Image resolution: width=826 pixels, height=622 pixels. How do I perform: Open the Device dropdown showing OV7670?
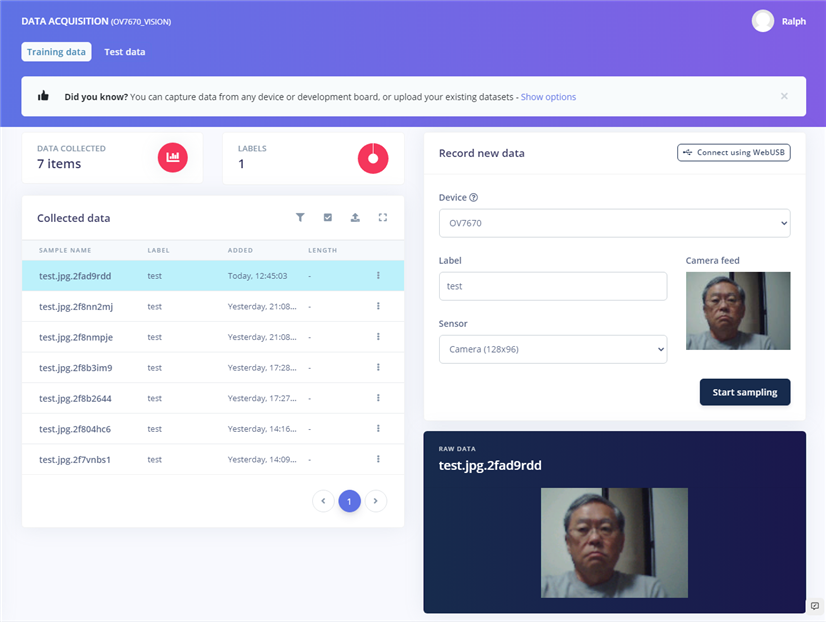[615, 223]
